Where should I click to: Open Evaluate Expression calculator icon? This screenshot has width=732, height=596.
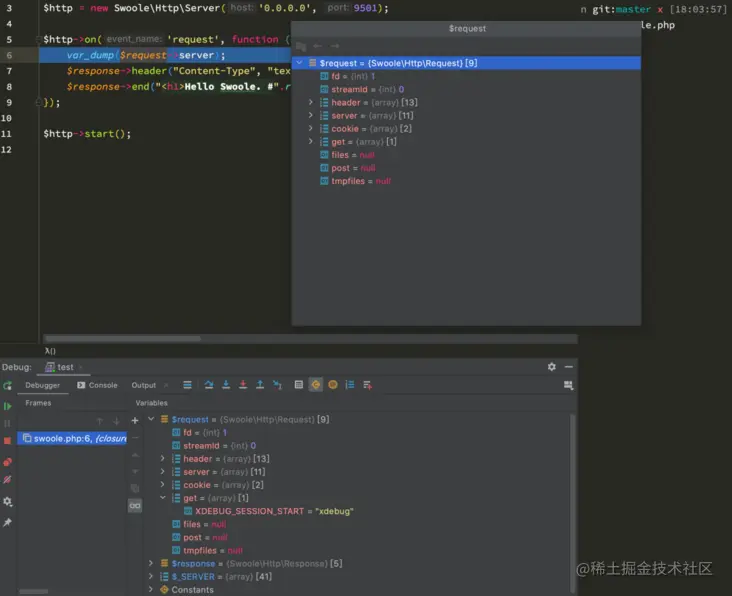click(x=299, y=385)
